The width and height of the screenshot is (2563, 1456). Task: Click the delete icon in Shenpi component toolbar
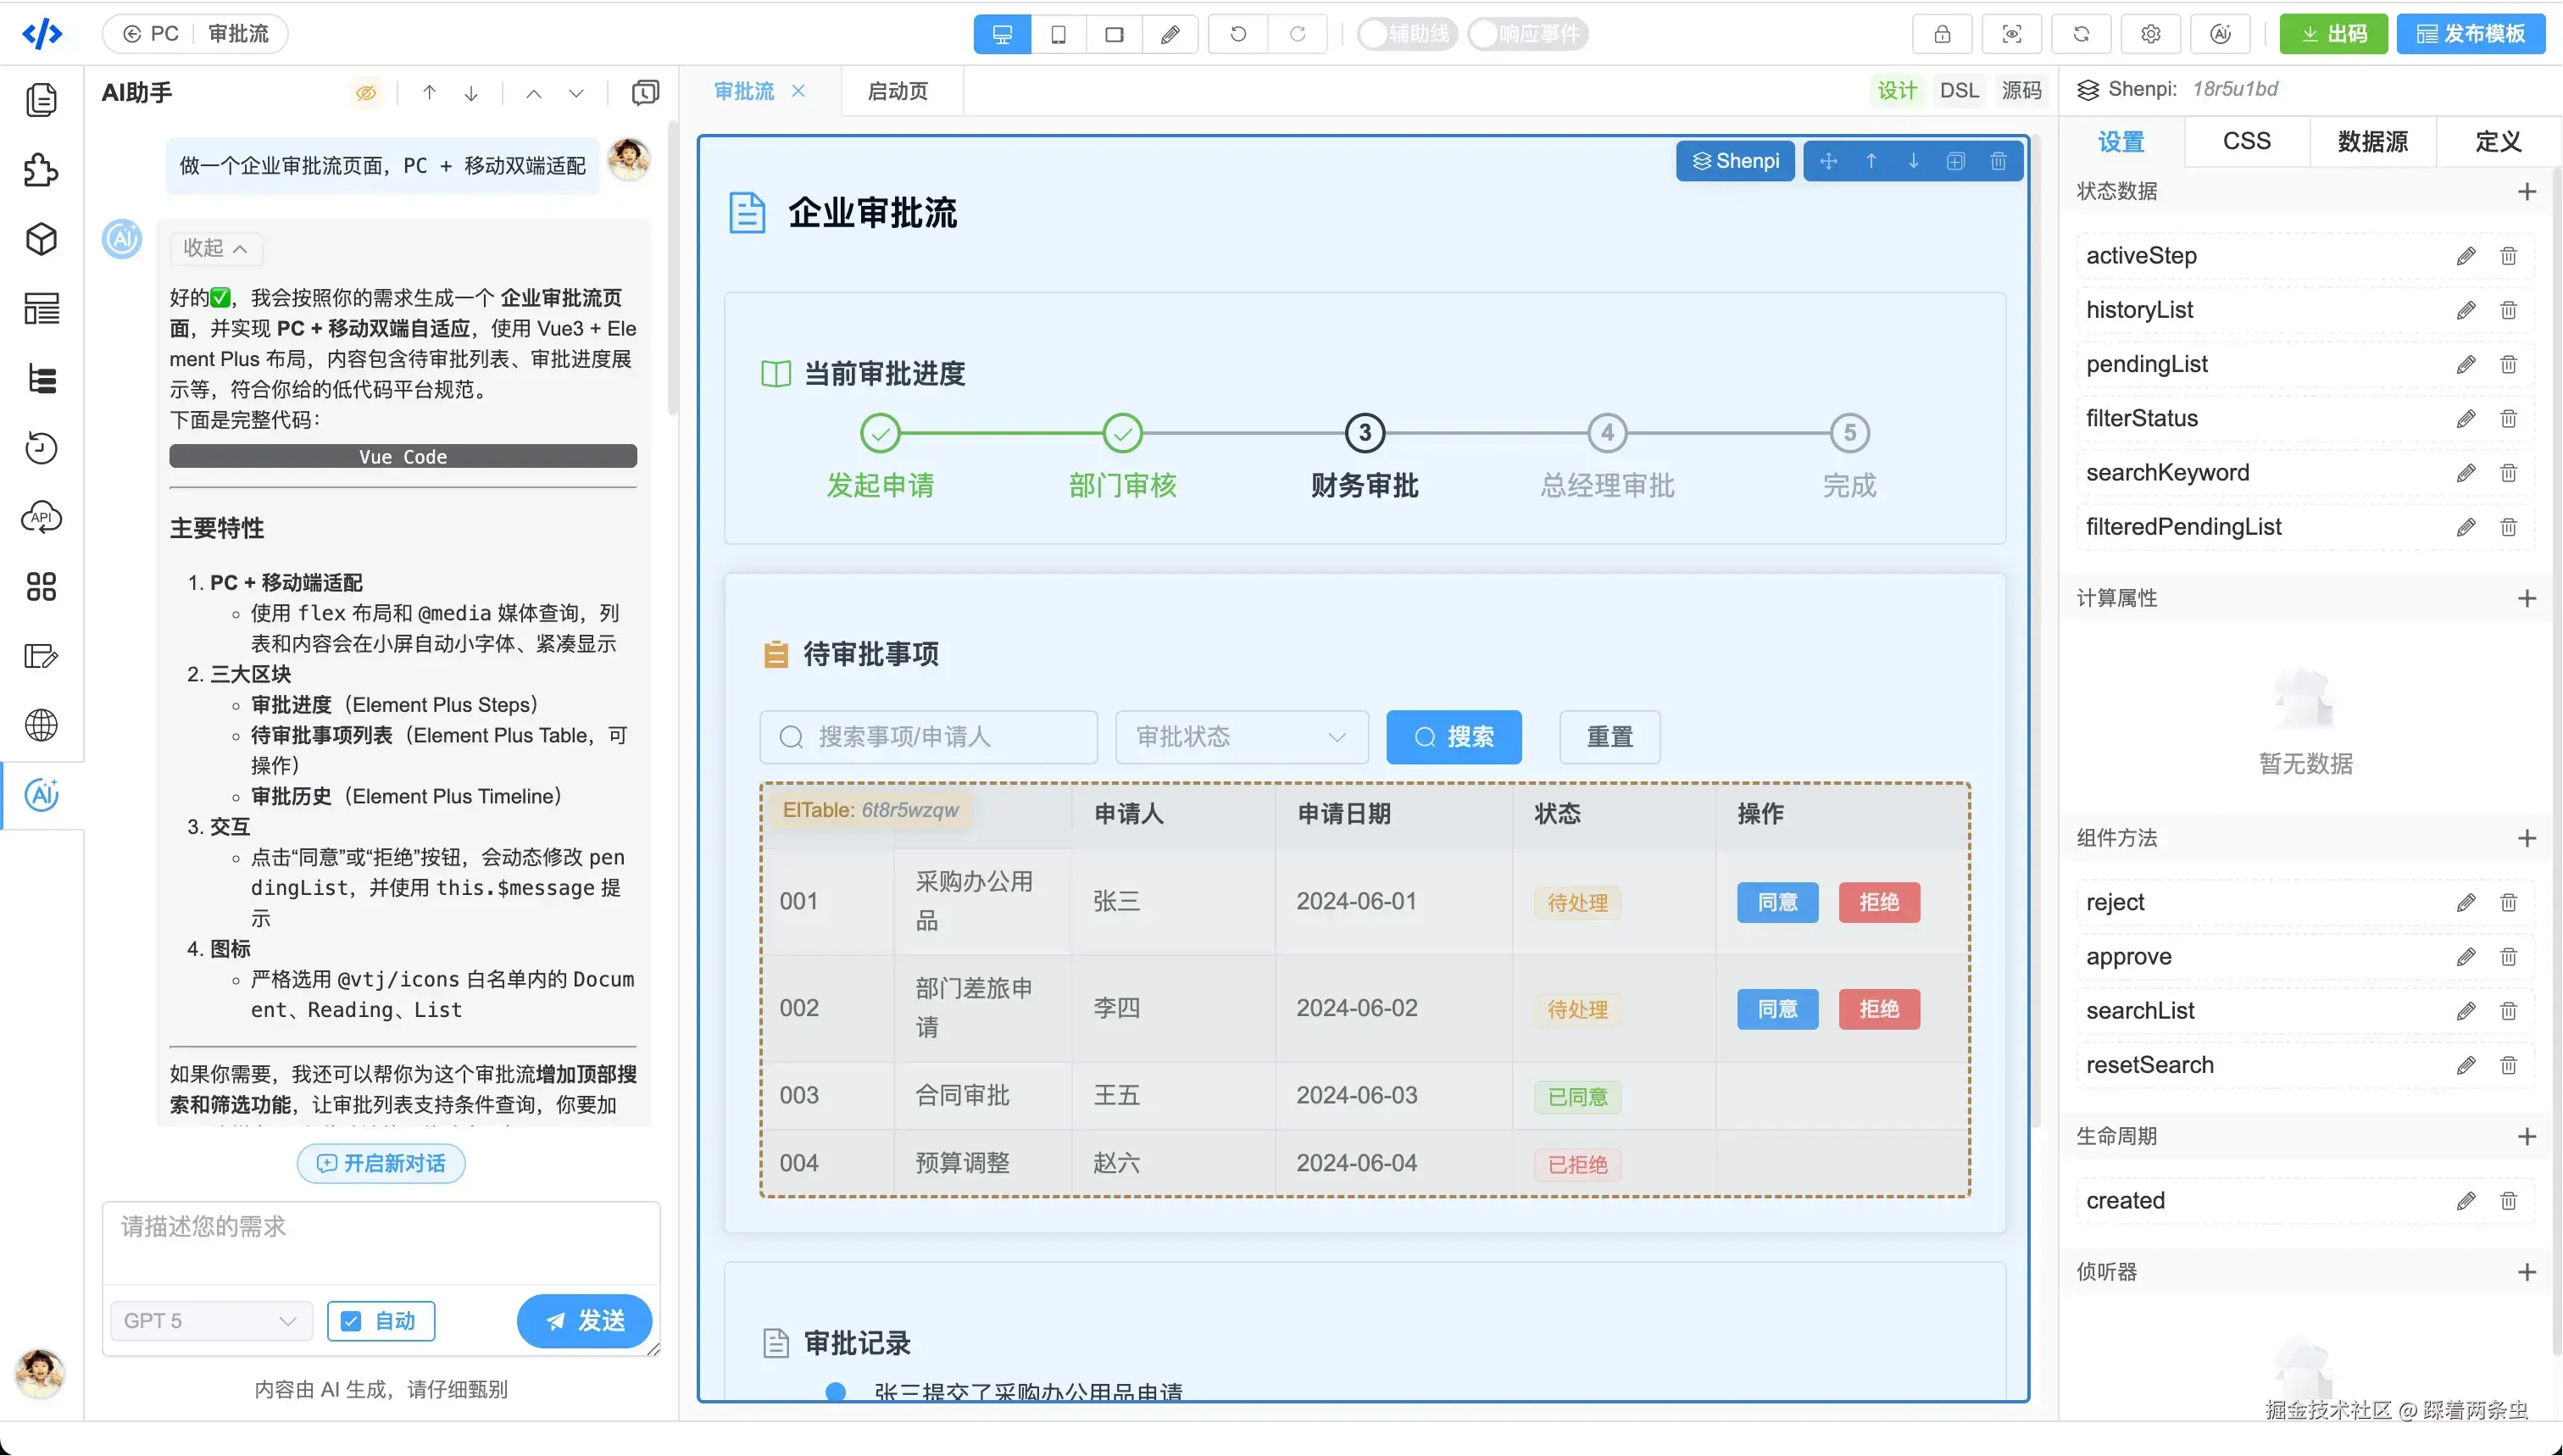tap(1998, 161)
